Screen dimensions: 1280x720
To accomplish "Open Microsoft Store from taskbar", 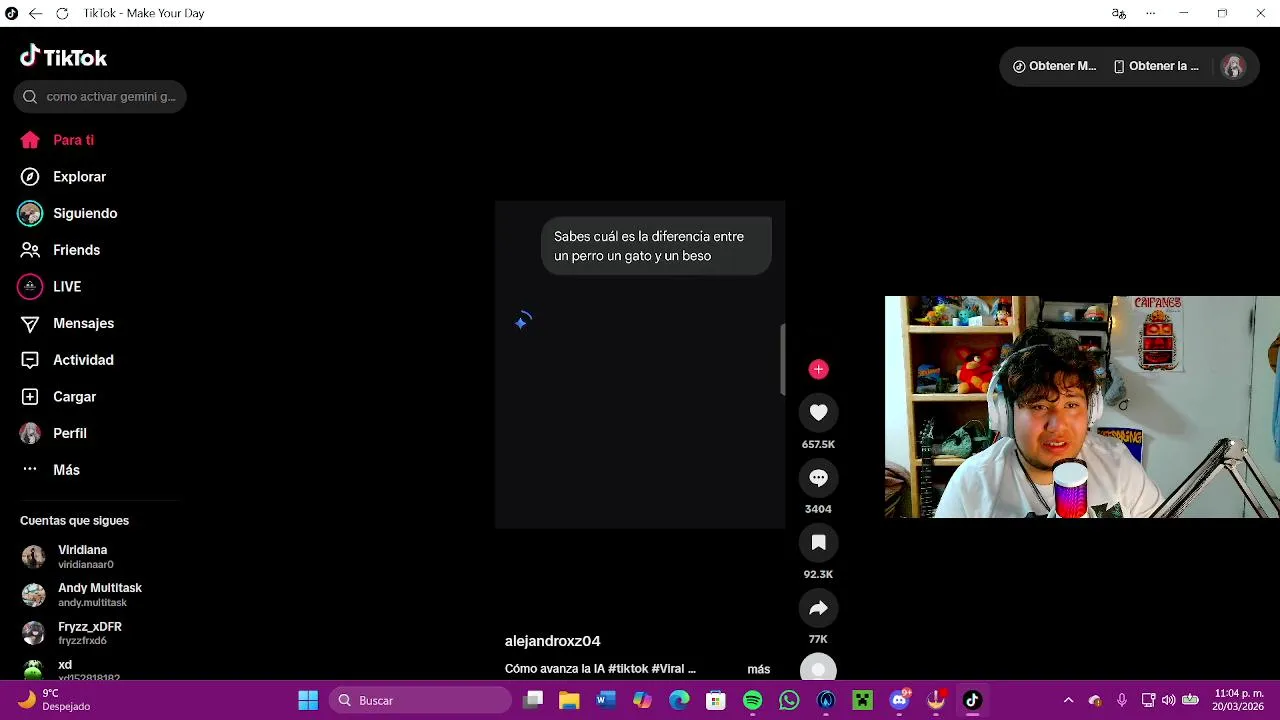I will 716,700.
